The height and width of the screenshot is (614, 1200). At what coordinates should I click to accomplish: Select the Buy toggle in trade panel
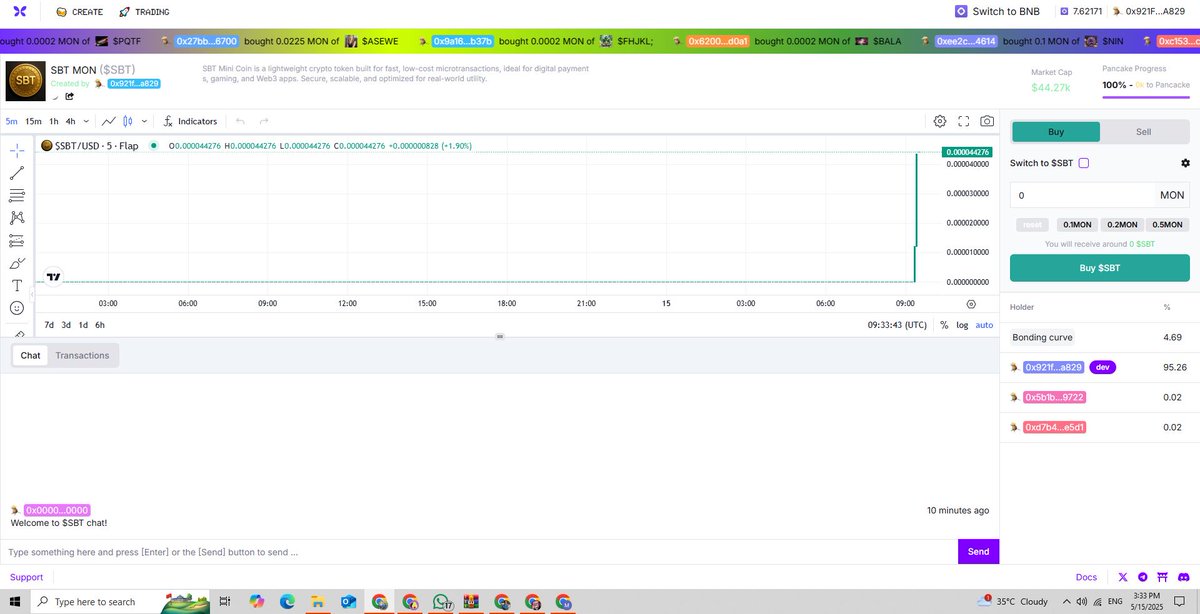pyautogui.click(x=1056, y=132)
